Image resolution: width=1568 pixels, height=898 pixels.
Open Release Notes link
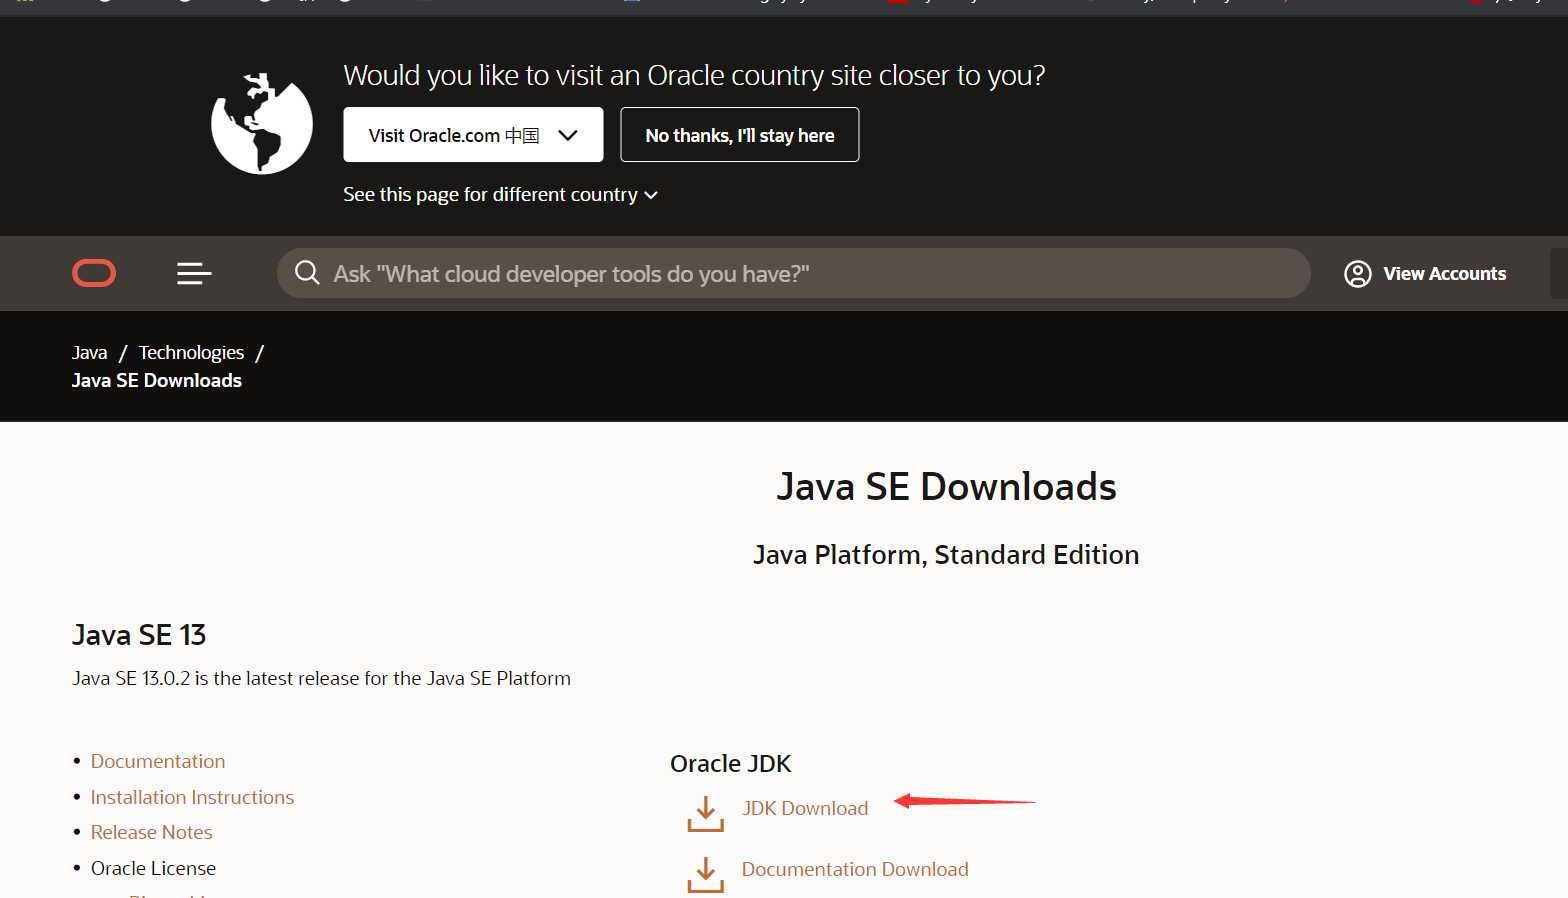(151, 832)
